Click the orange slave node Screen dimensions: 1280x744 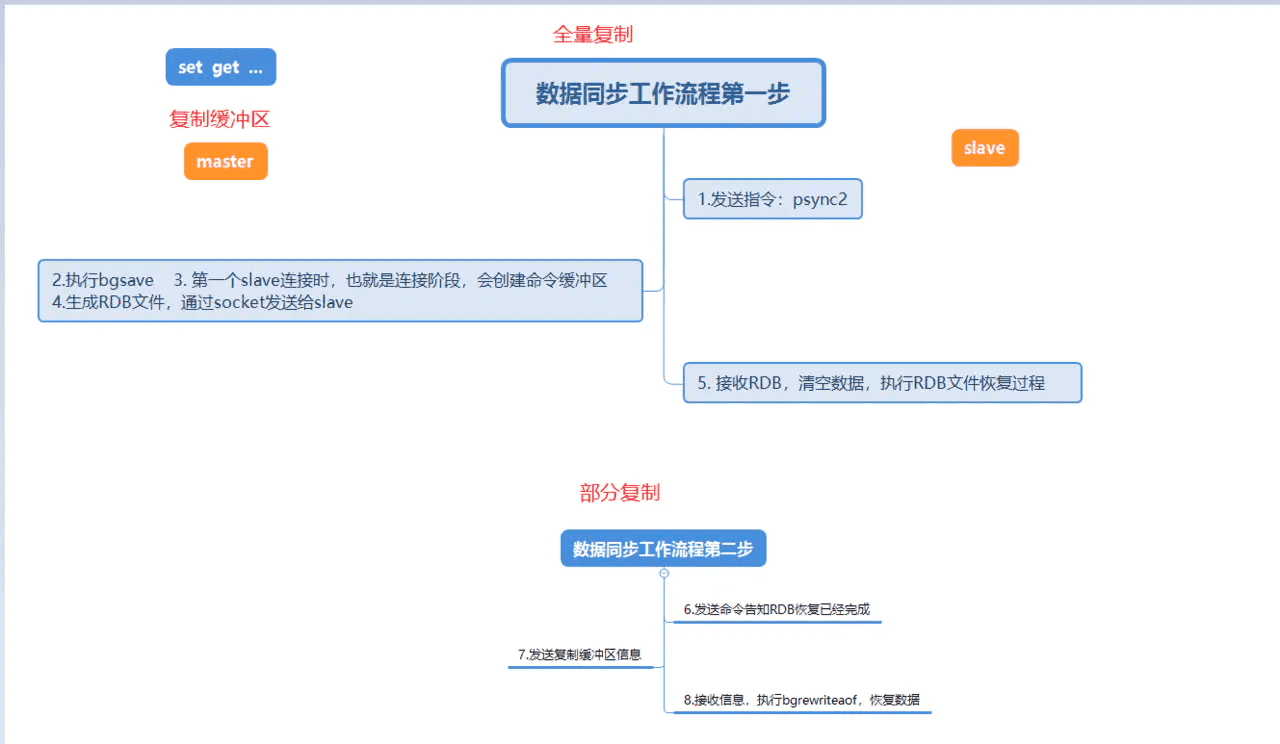pos(985,147)
